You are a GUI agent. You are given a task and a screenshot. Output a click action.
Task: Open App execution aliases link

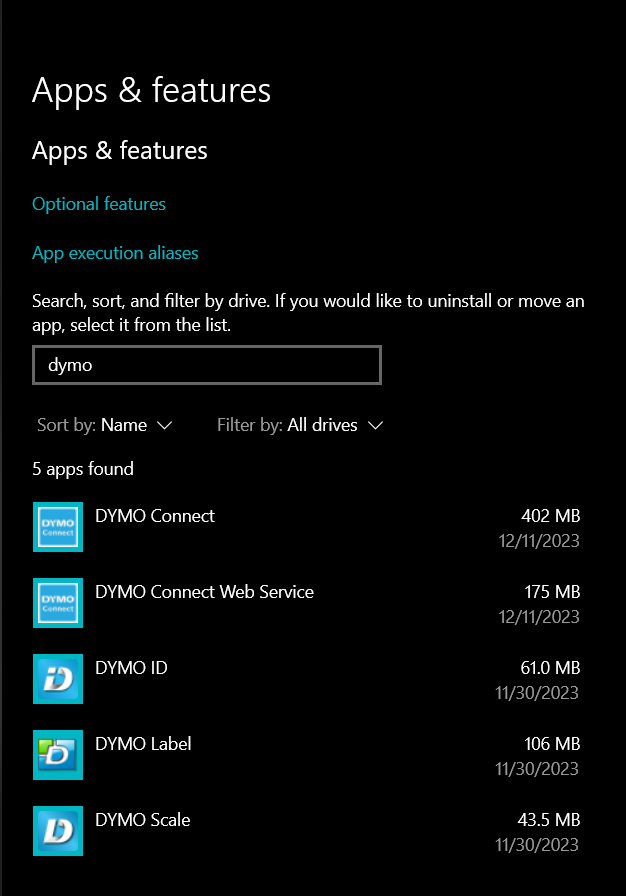[115, 253]
